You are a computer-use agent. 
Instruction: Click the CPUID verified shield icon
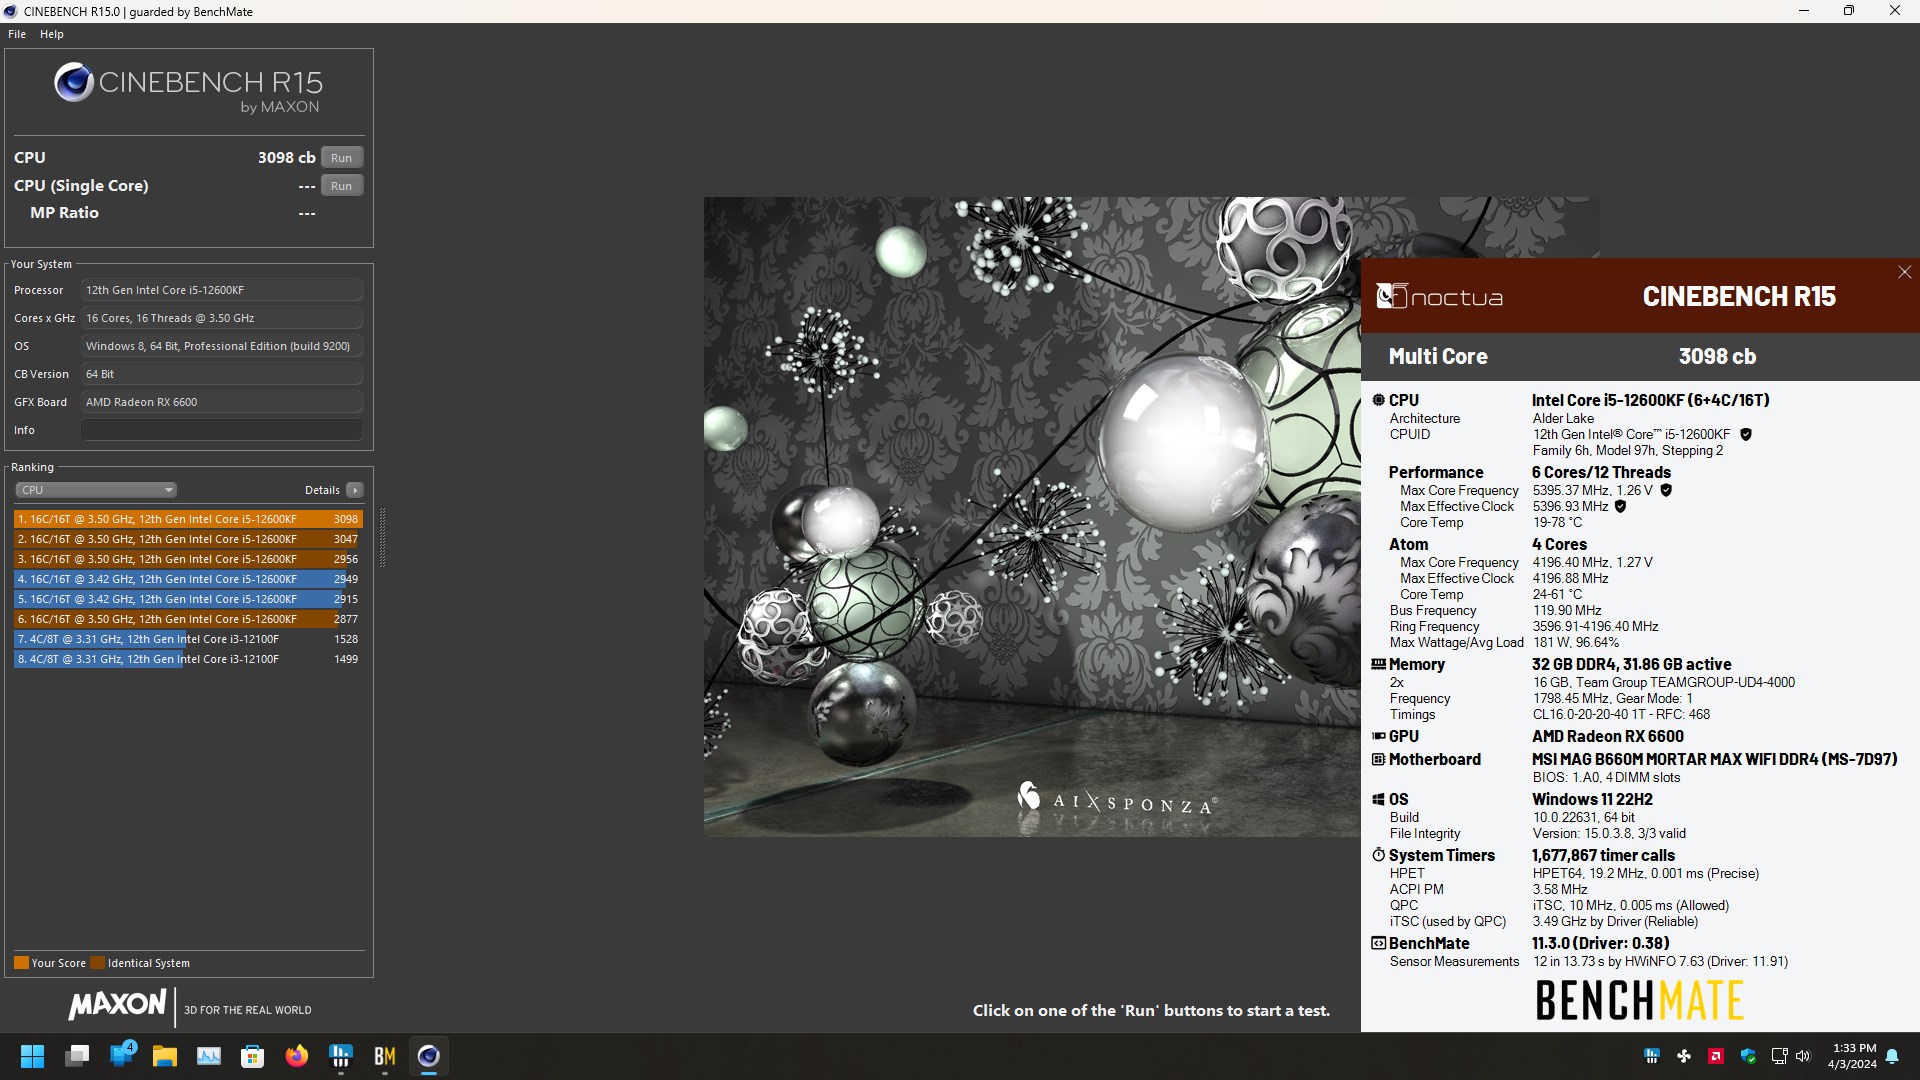point(1746,434)
